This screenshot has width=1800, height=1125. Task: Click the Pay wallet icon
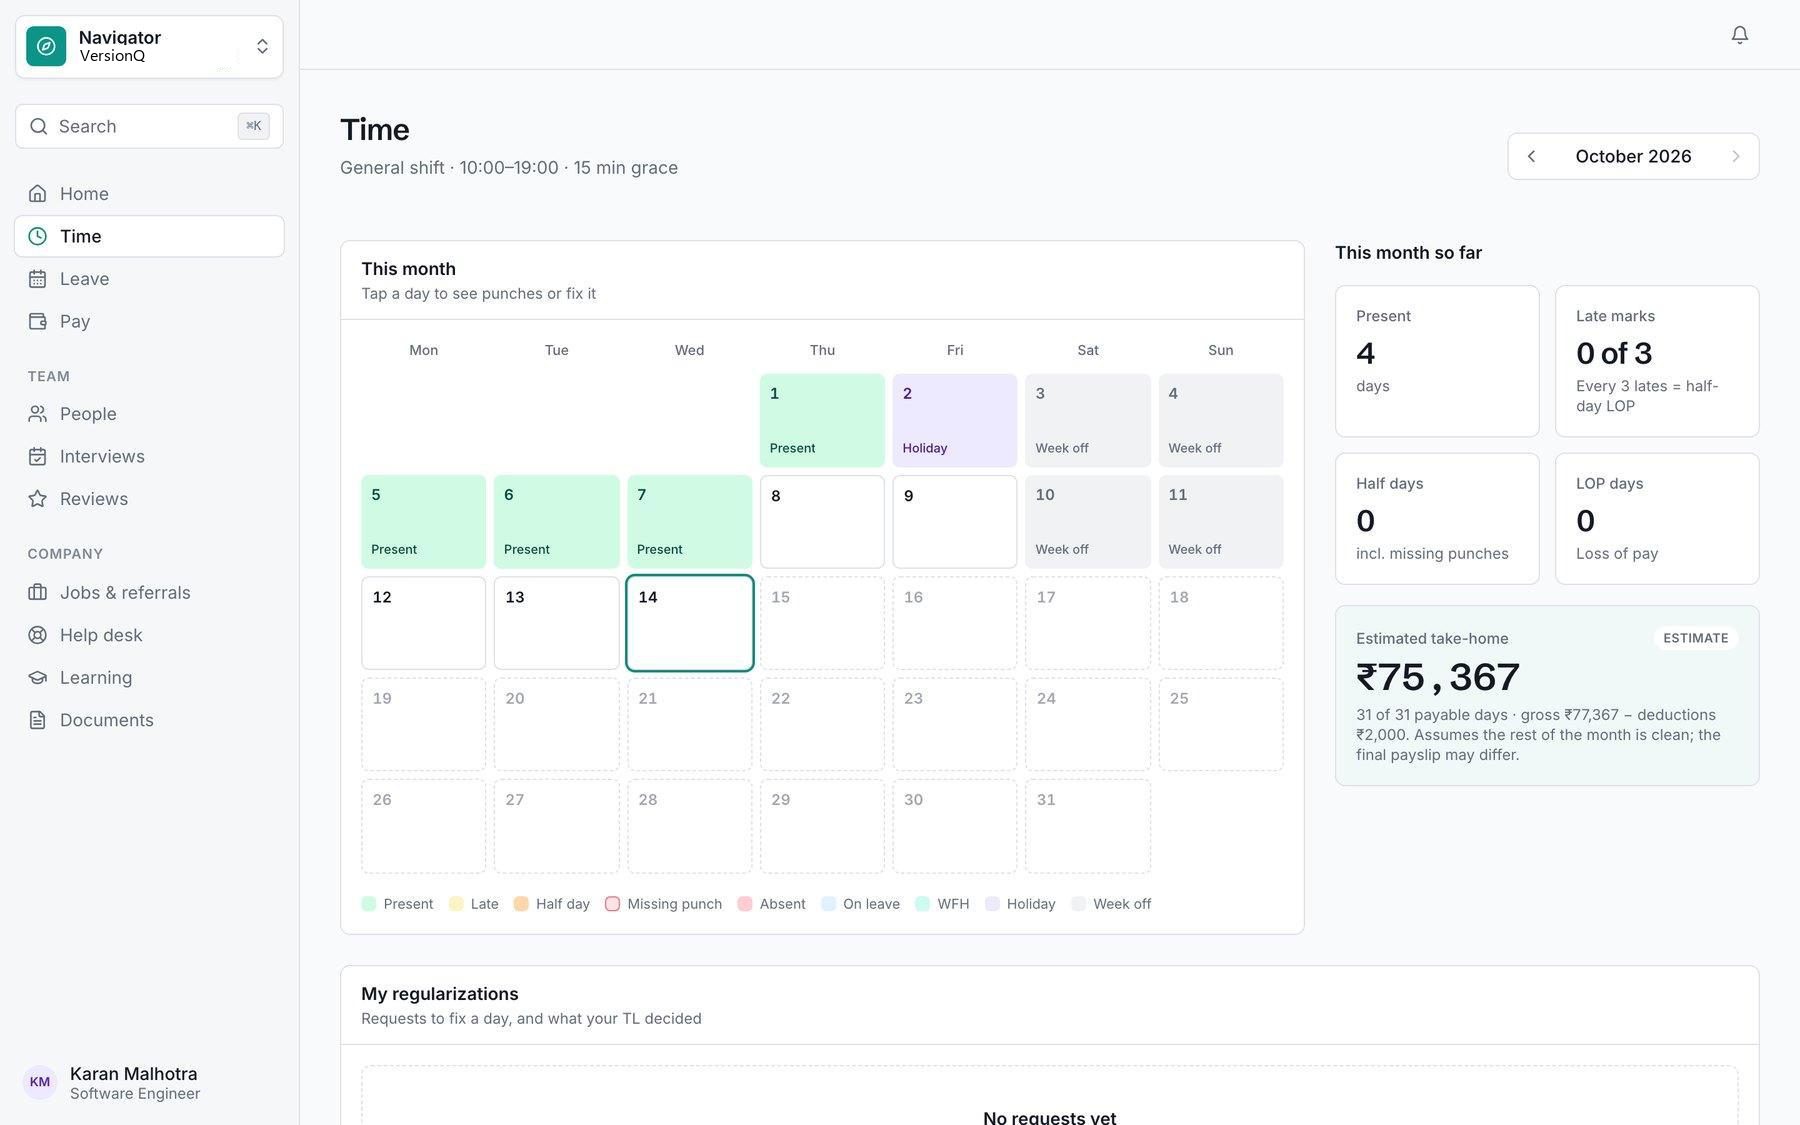tap(38, 321)
